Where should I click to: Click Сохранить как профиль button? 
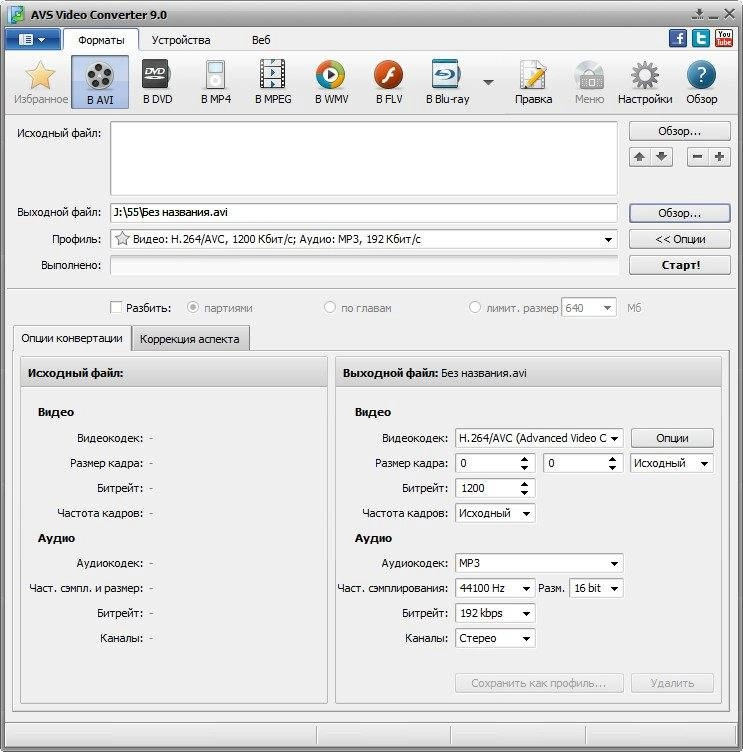pyautogui.click(x=539, y=683)
